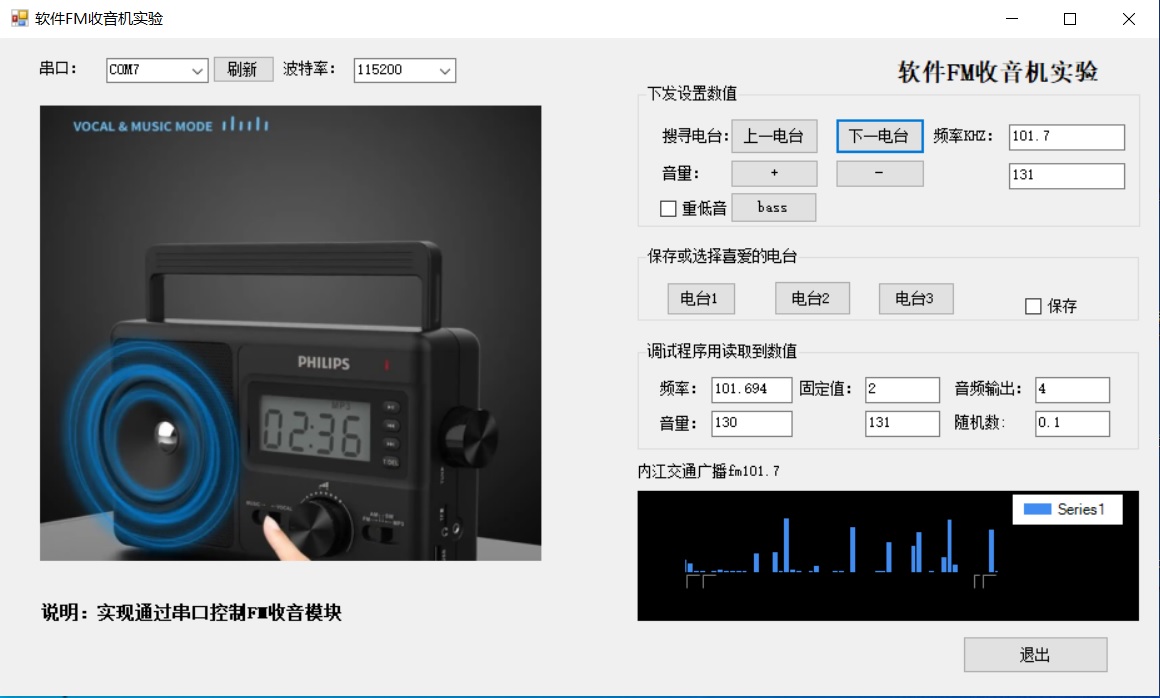Click the 下发设置数值 group label

pyautogui.click(x=692, y=93)
